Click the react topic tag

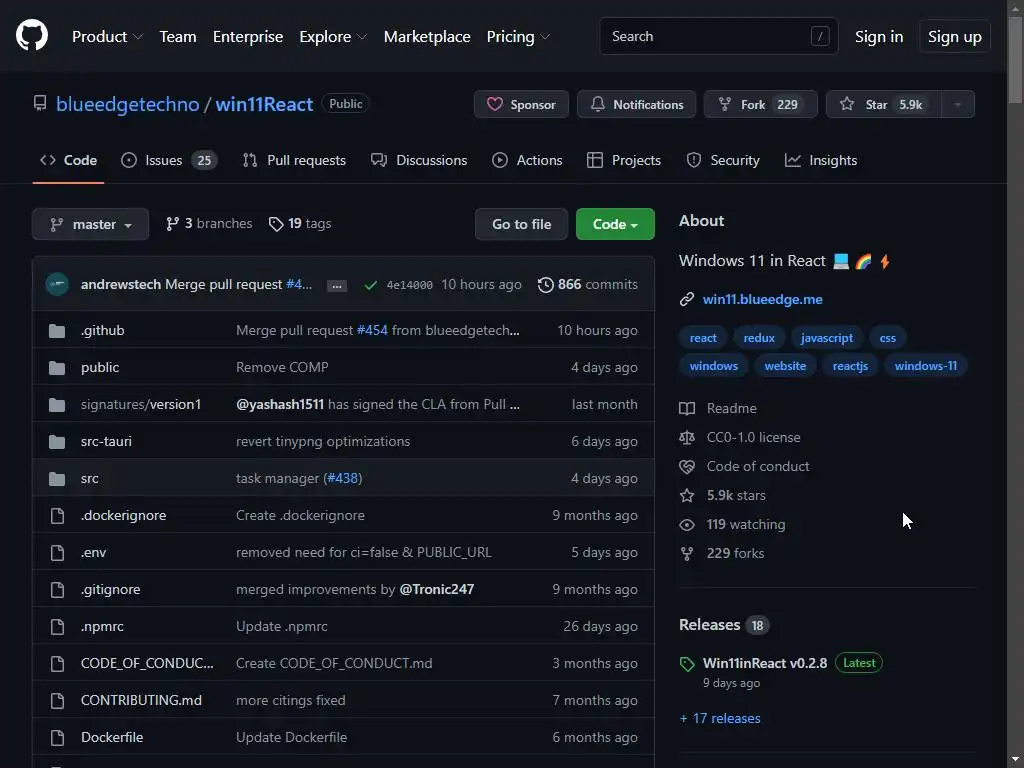pos(703,338)
